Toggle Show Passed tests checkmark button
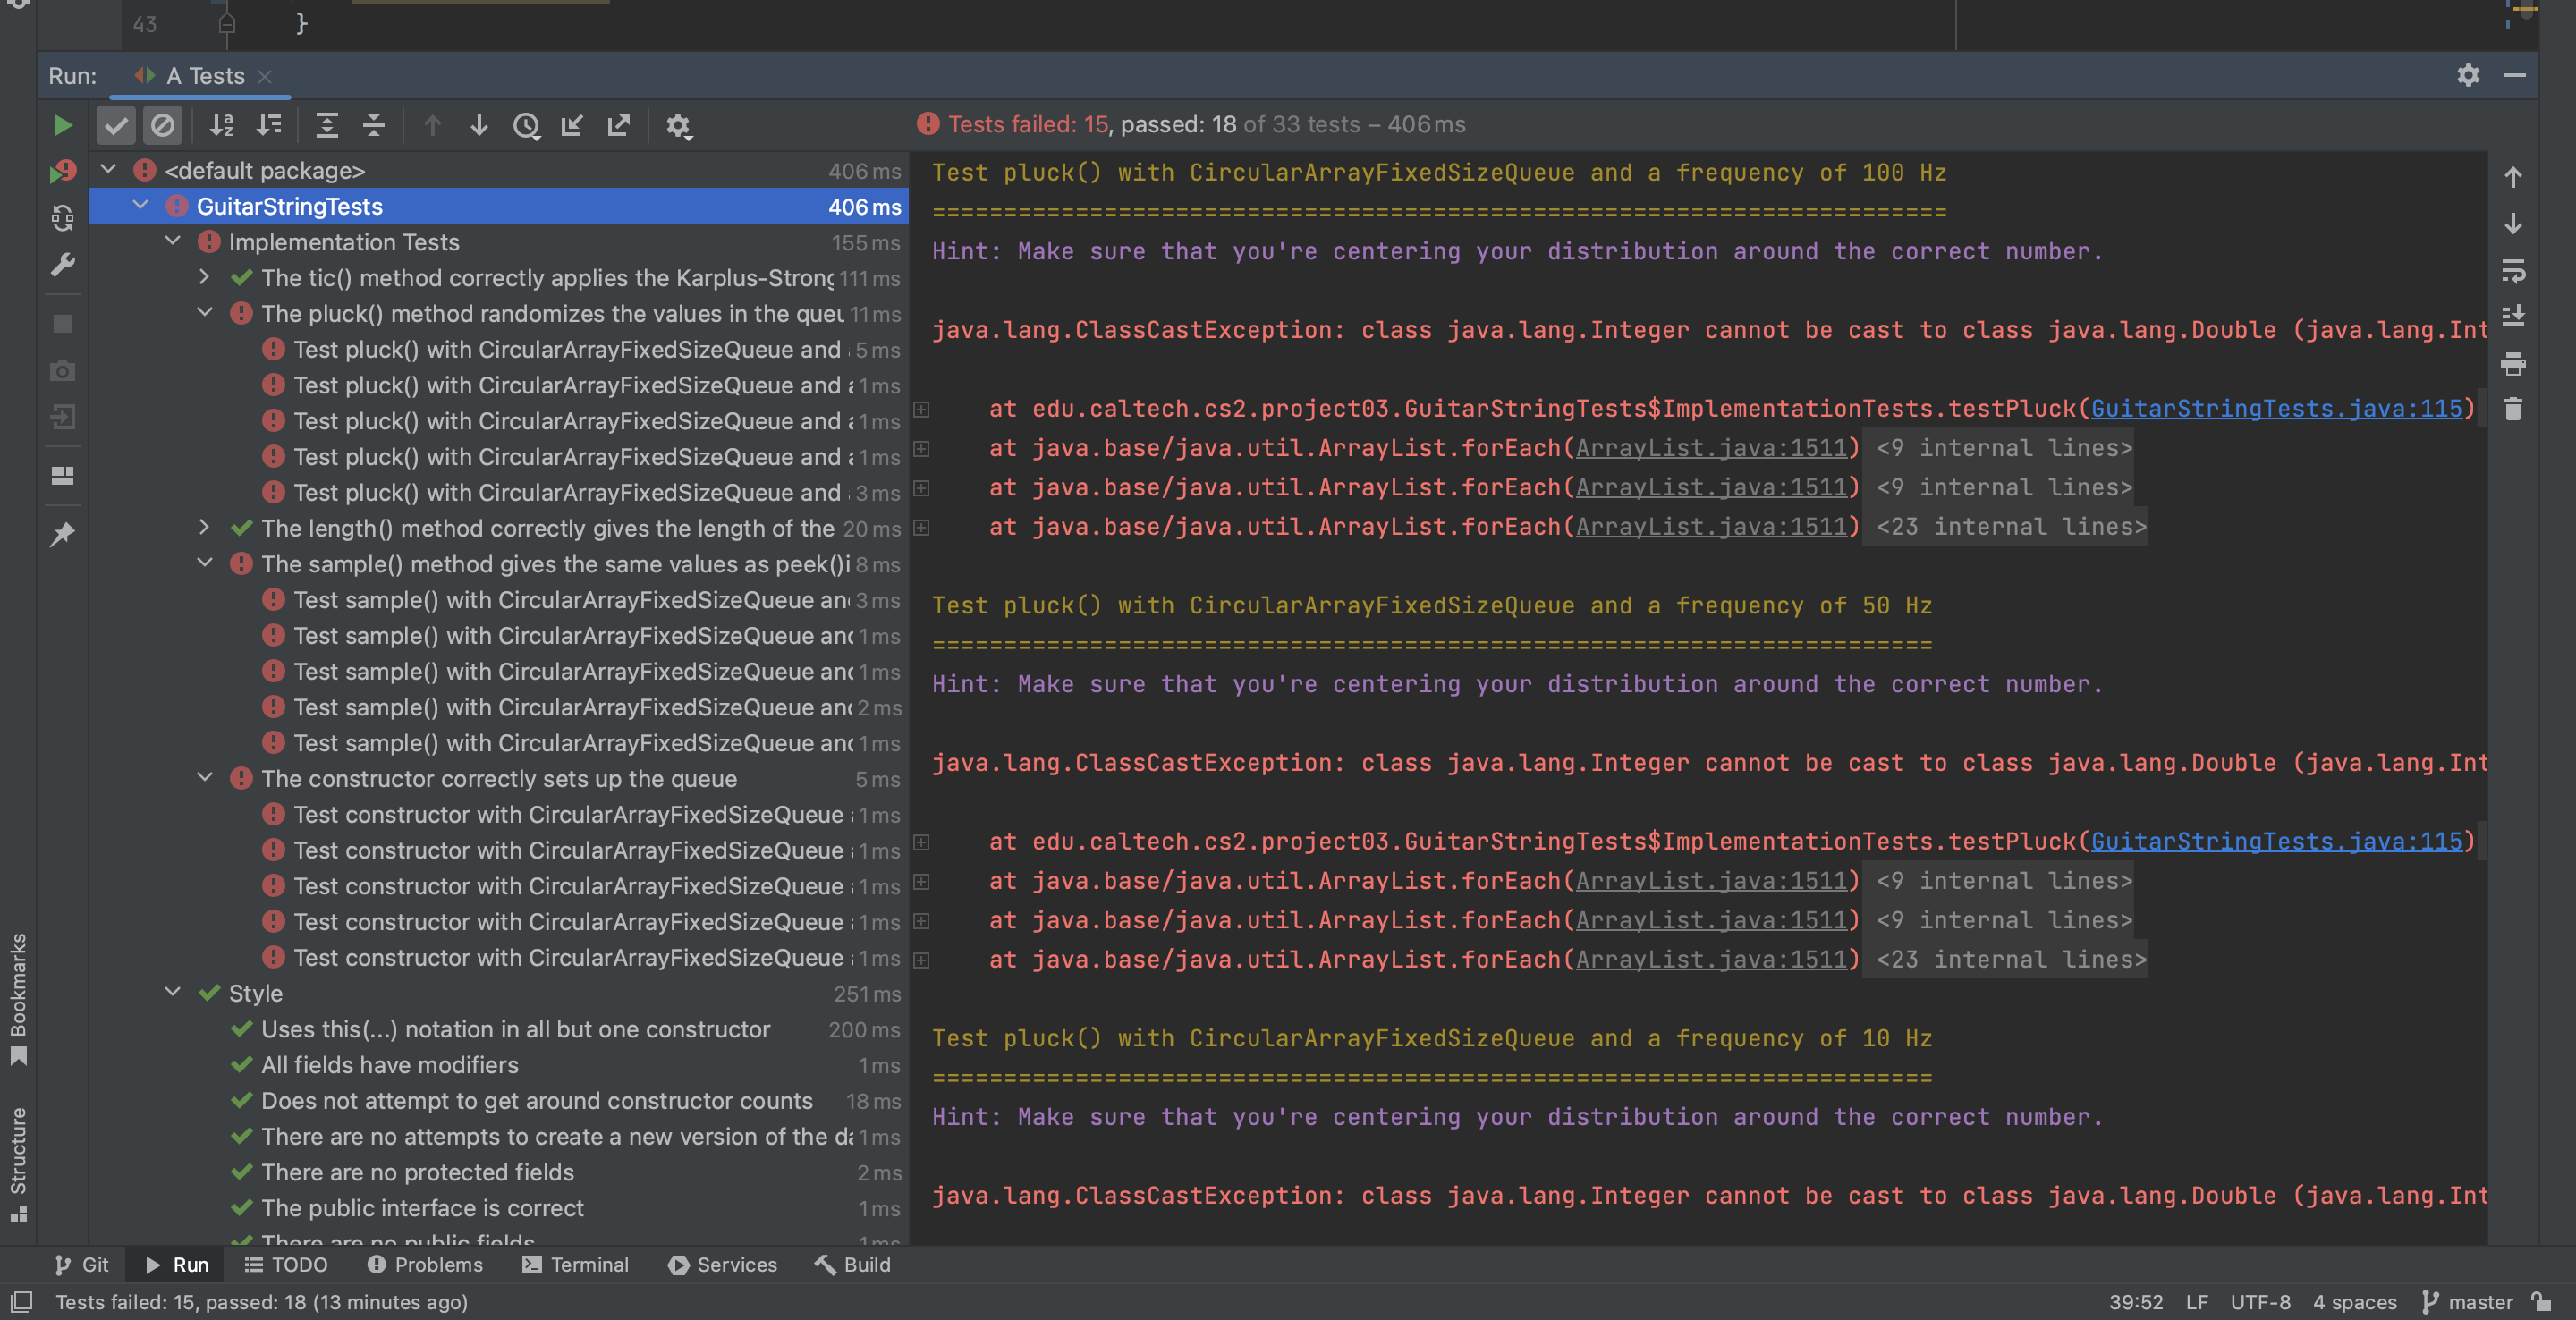The width and height of the screenshot is (2576, 1320). (116, 125)
